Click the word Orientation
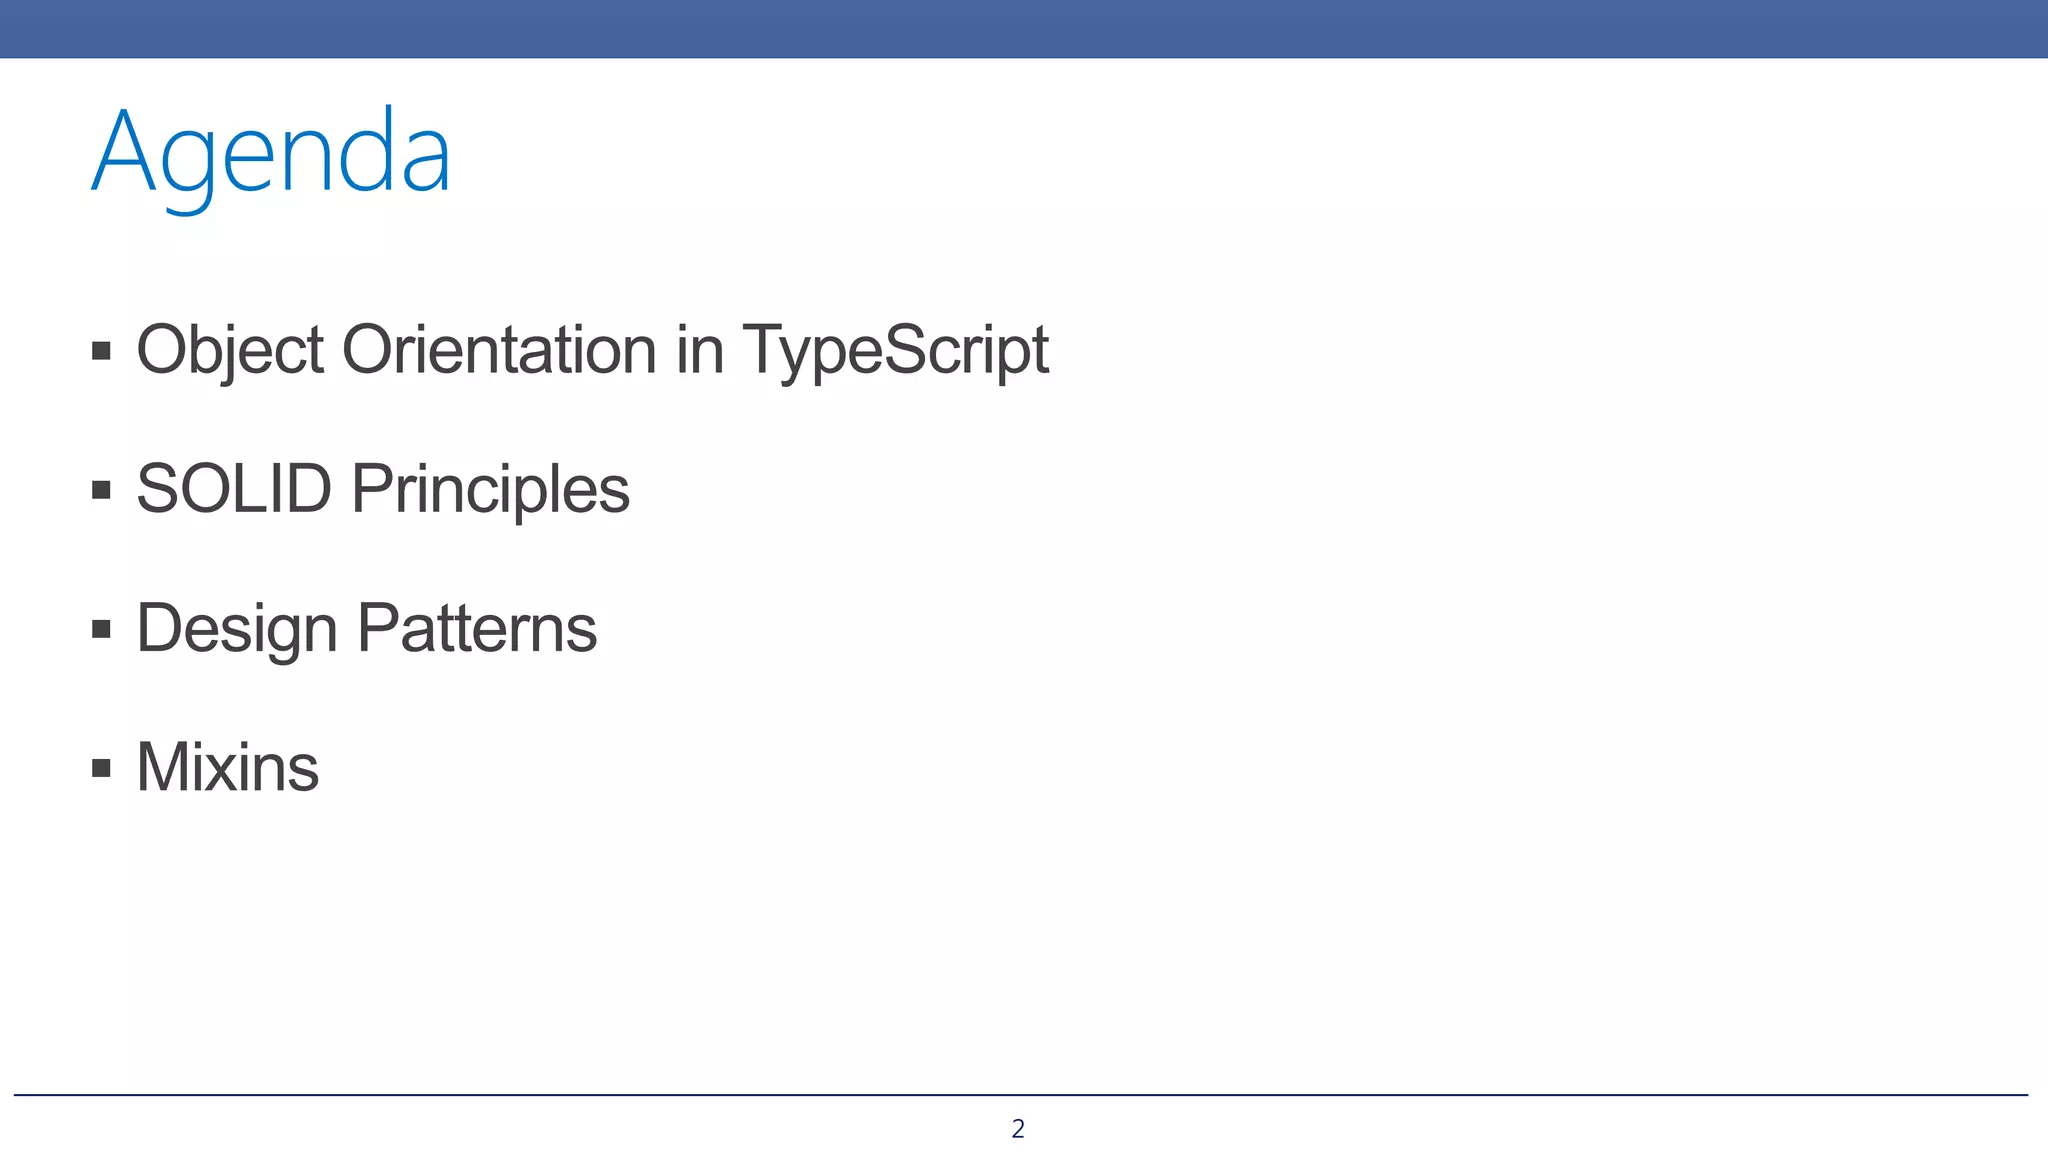 [x=499, y=350]
